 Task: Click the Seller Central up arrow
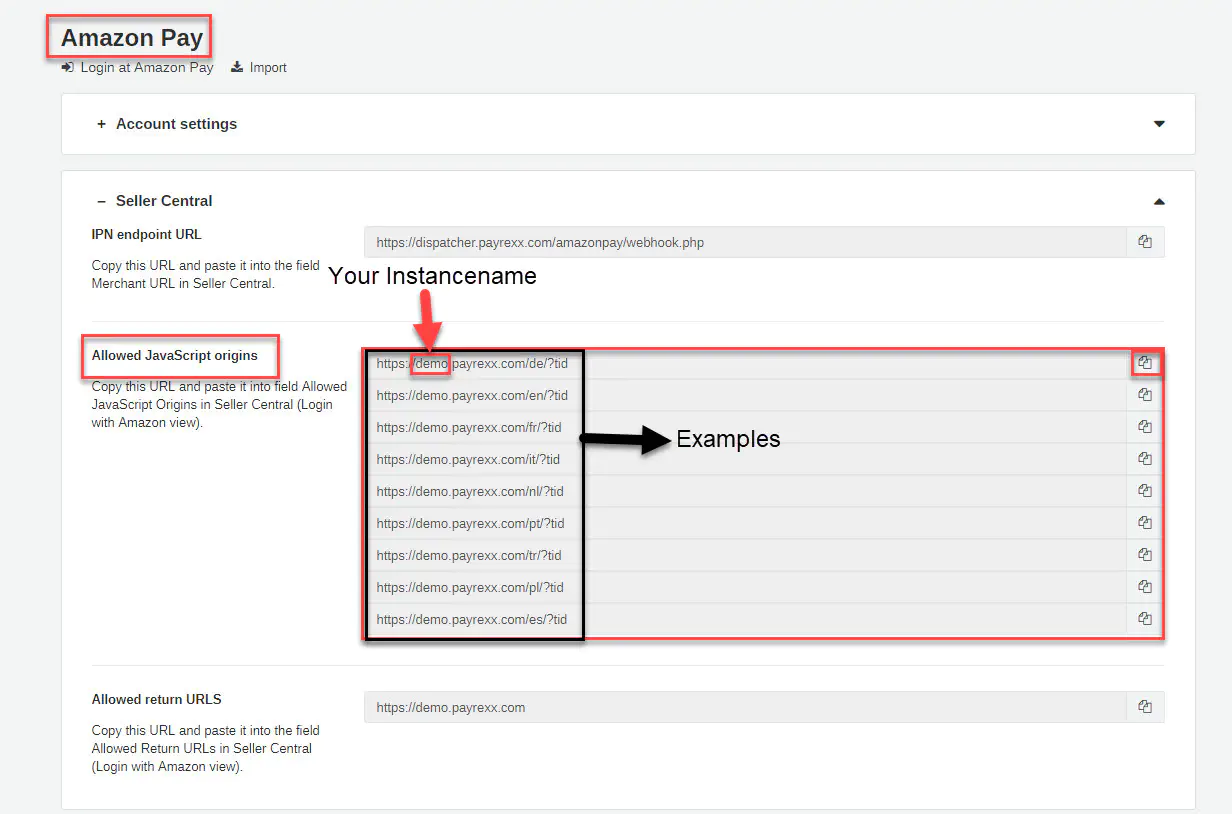1159,201
